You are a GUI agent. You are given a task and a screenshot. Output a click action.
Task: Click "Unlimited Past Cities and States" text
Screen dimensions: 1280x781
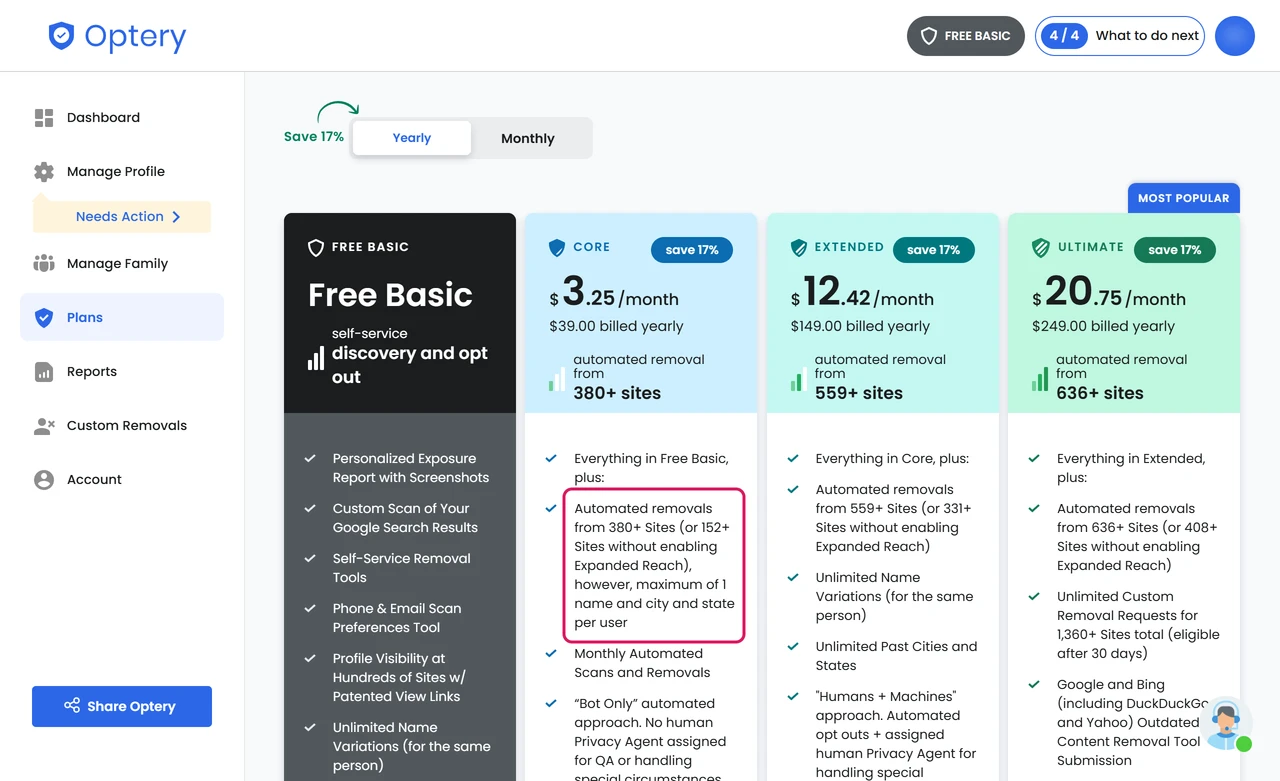[x=896, y=656]
